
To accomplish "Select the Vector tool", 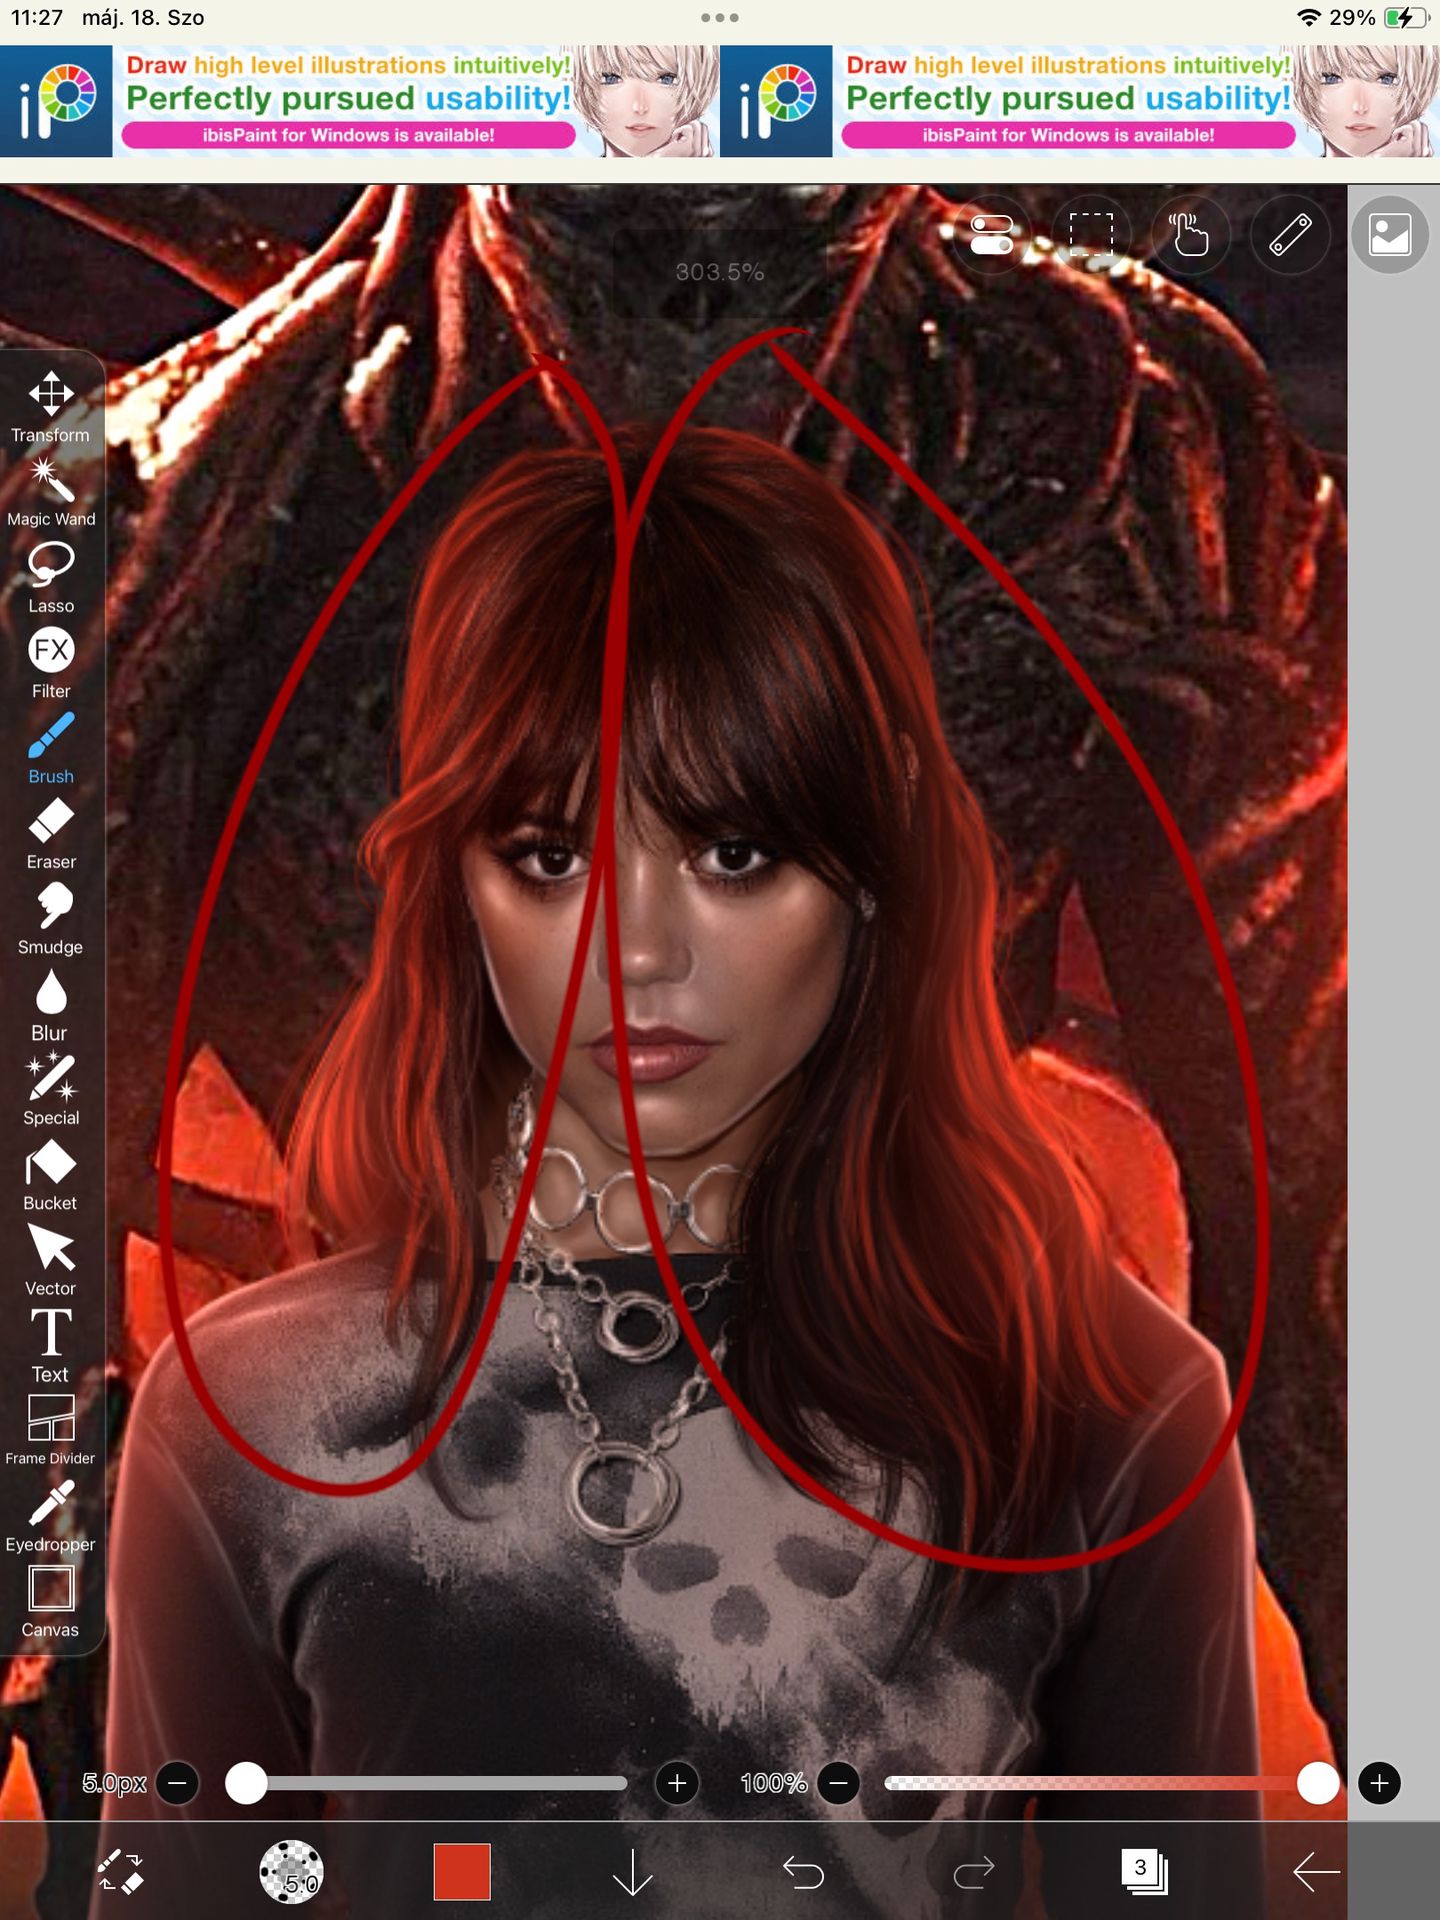I will point(50,1261).
